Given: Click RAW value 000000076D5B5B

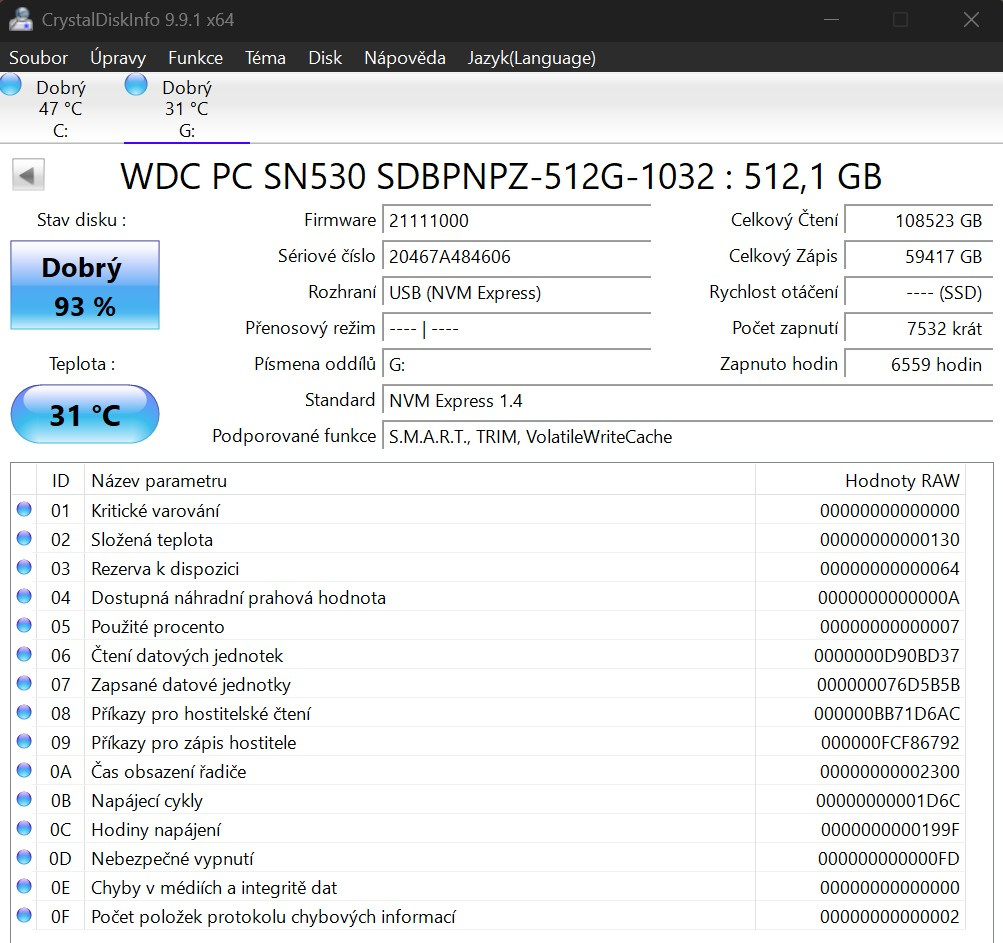Looking at the screenshot, I should 888,685.
